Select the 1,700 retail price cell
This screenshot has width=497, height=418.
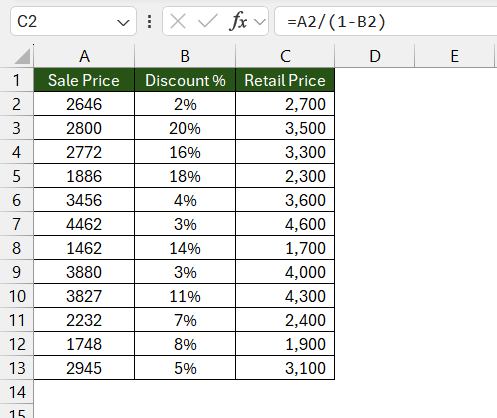coord(285,248)
